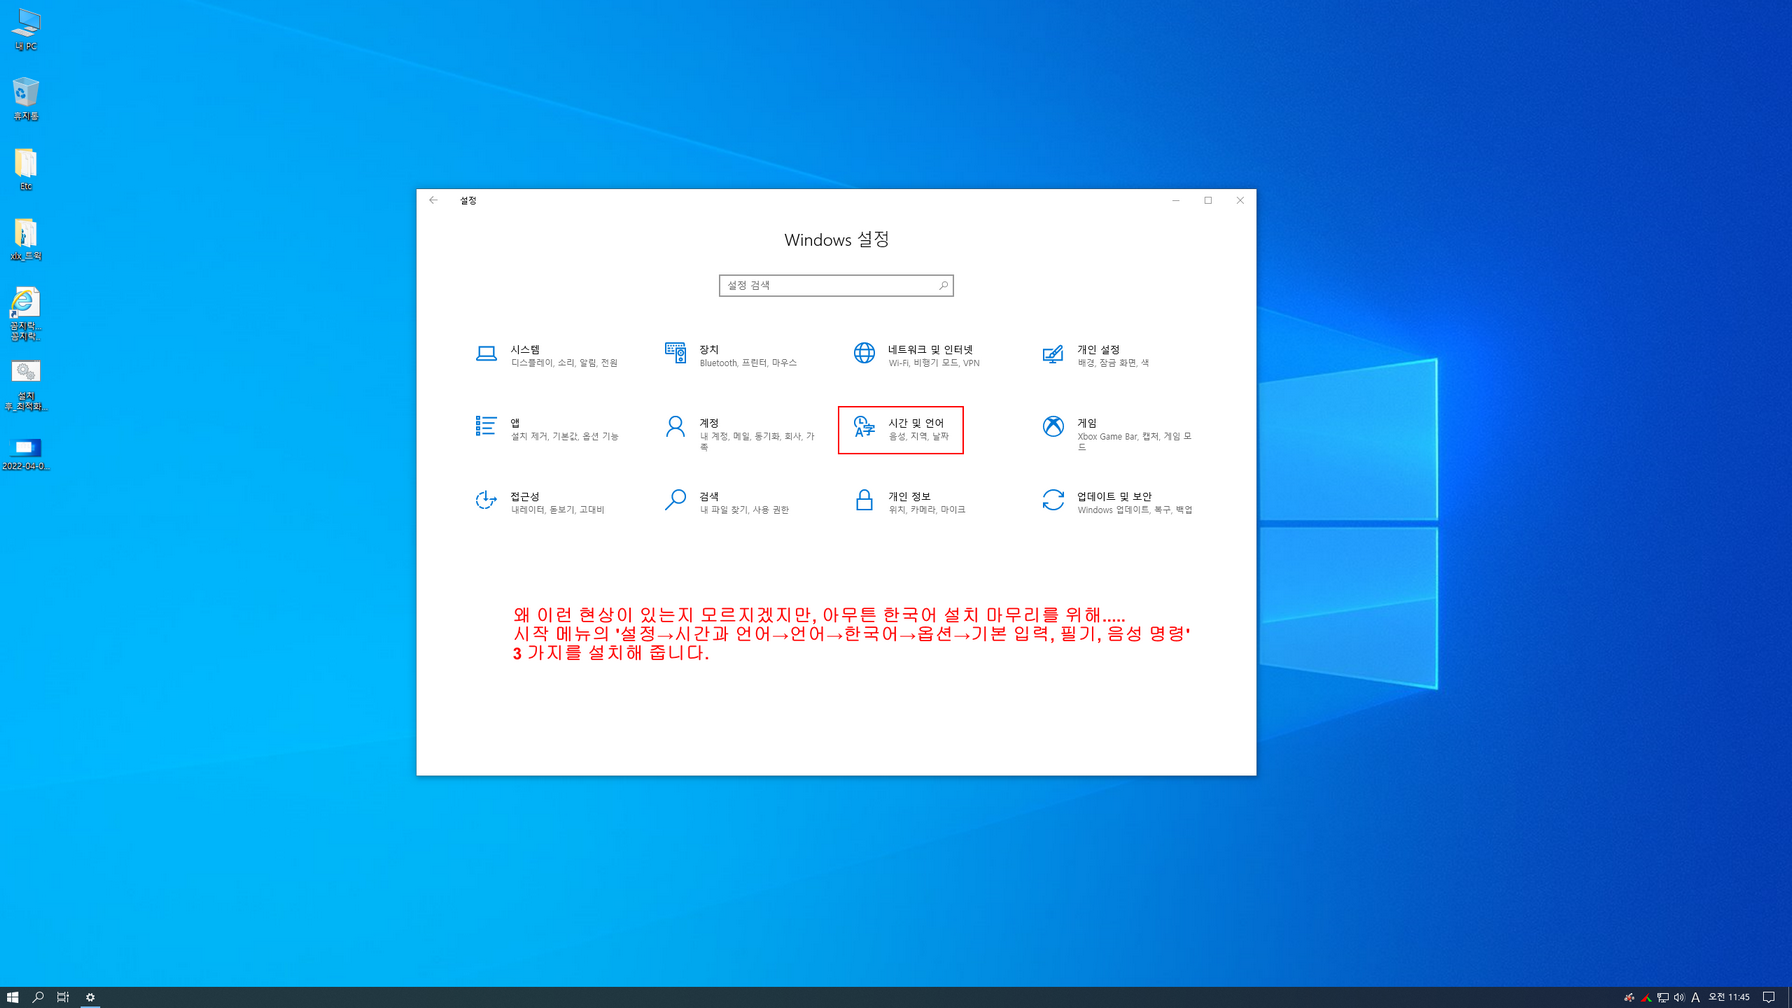The image size is (1792, 1008).
Task: Open 개인 정보 privacy settings
Action: 911,502
